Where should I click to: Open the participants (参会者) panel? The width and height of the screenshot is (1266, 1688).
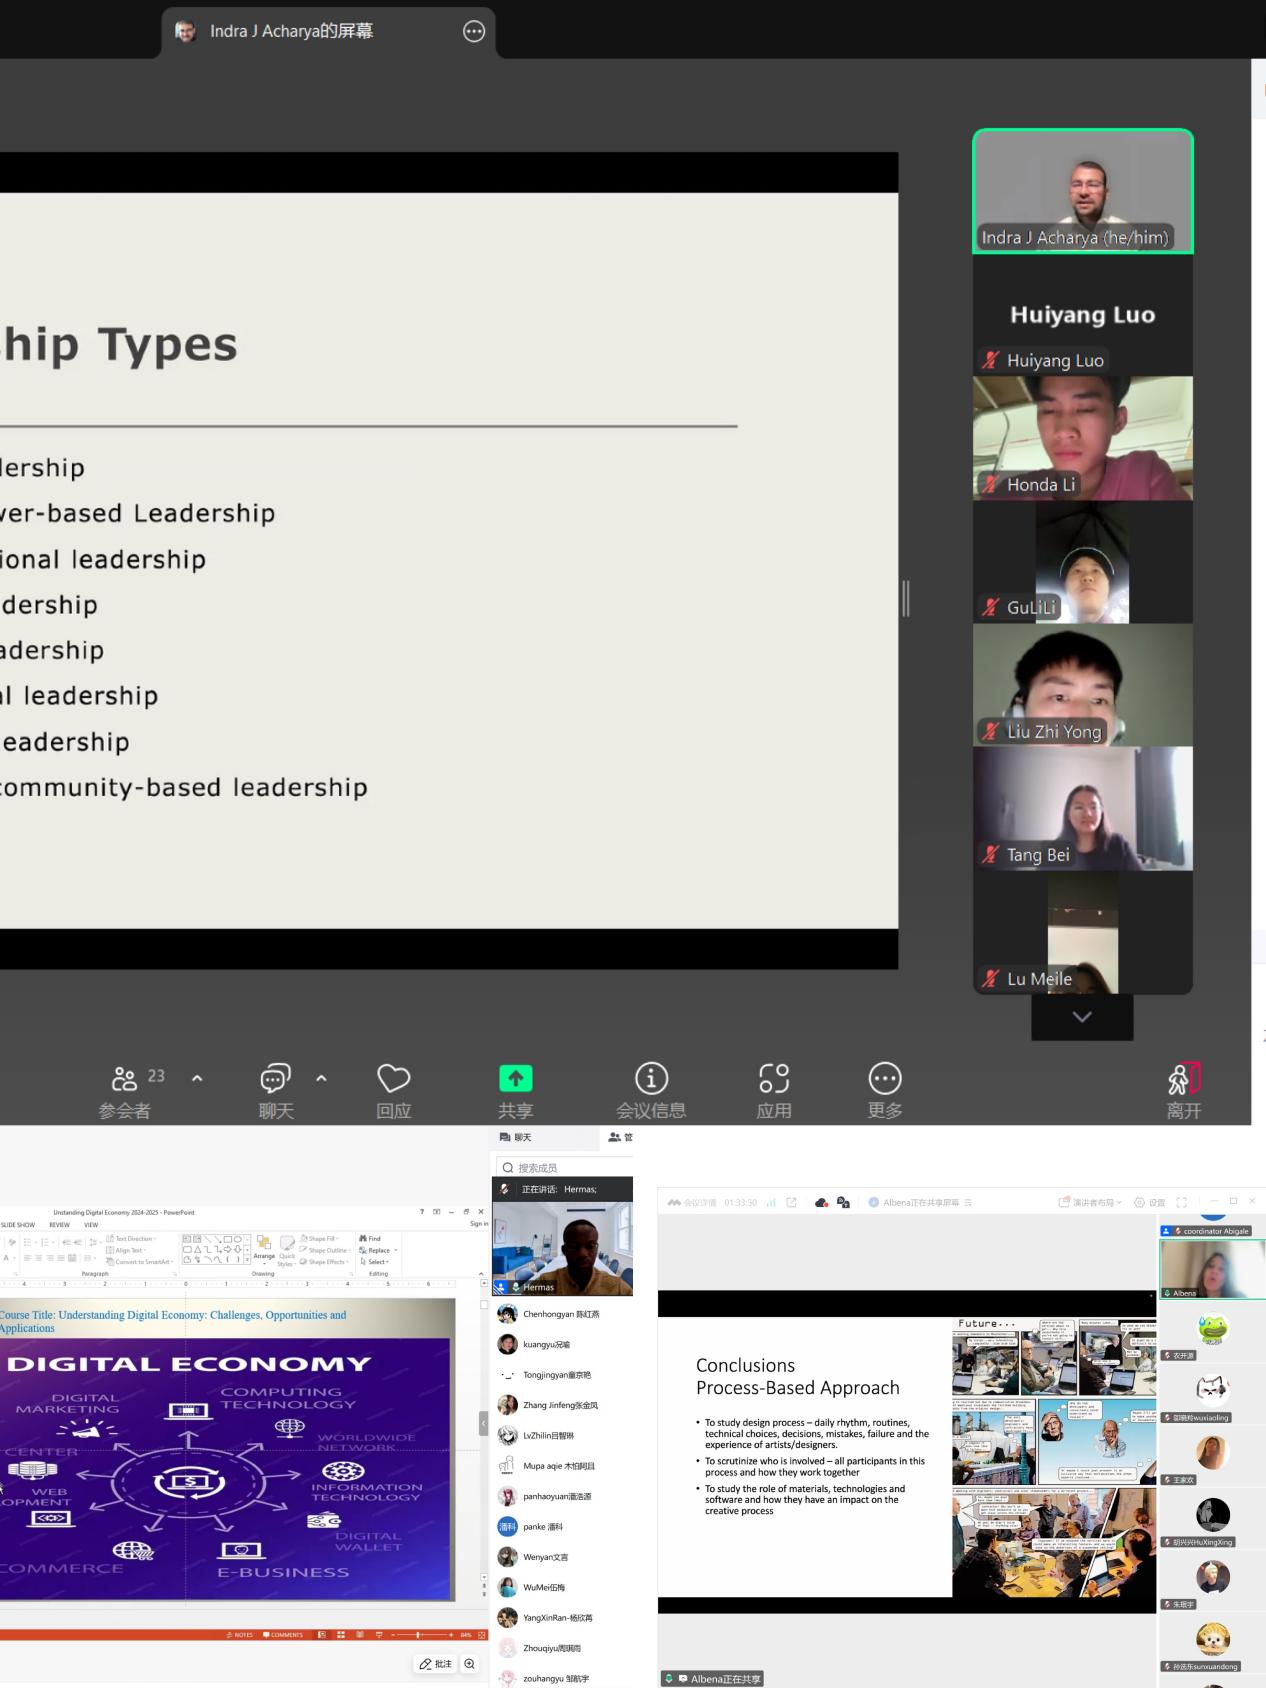125,1080
